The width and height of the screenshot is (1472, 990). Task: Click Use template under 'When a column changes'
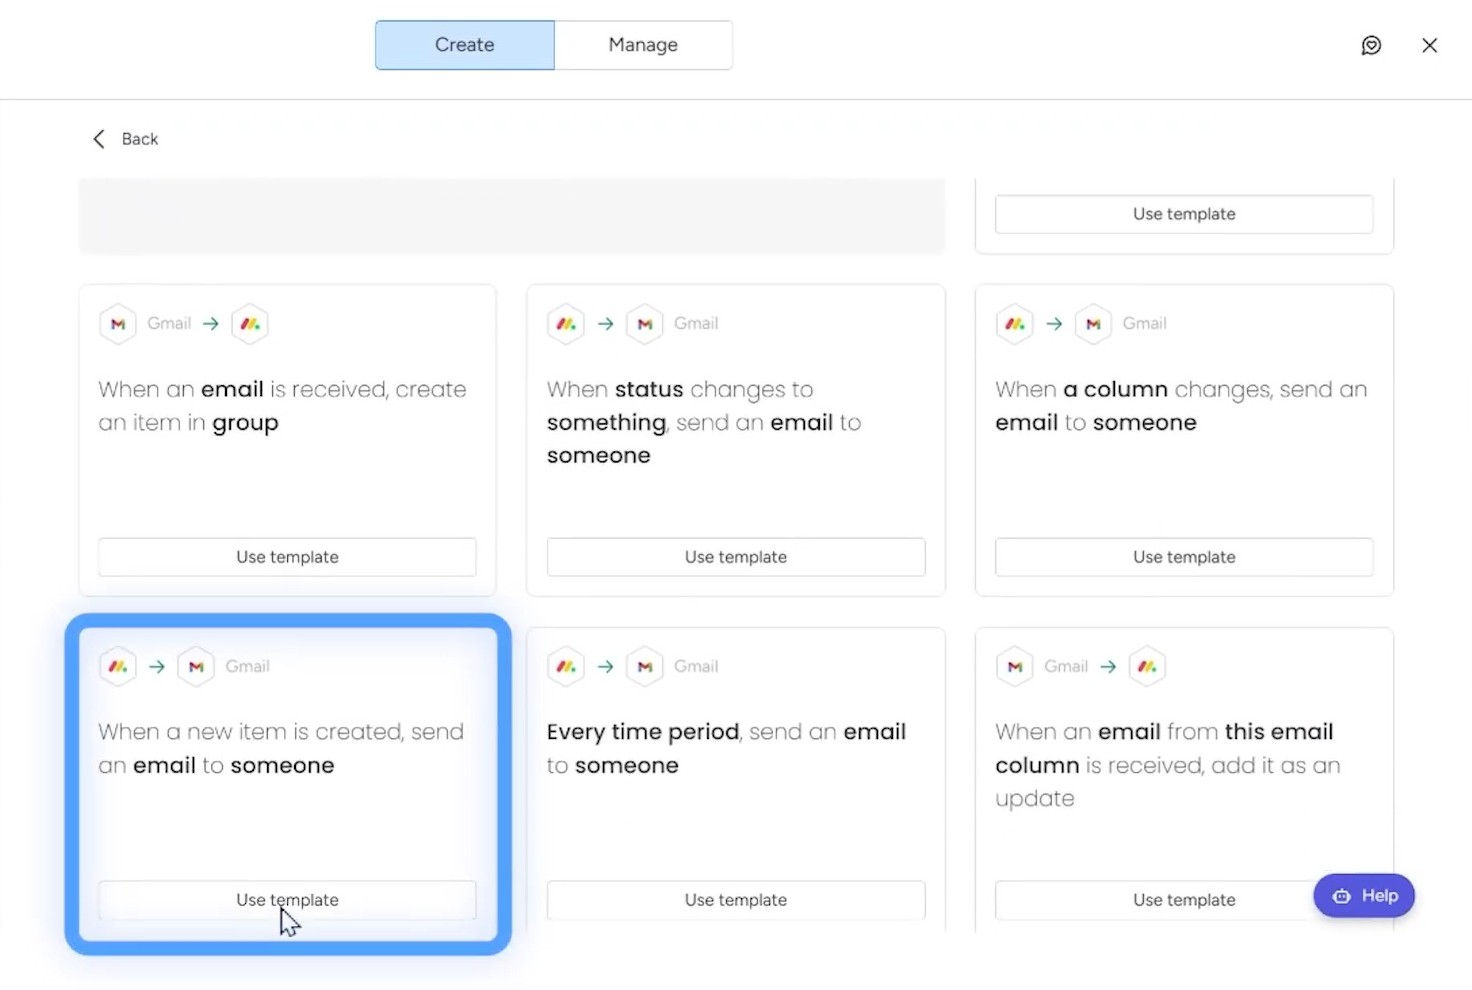1184,557
